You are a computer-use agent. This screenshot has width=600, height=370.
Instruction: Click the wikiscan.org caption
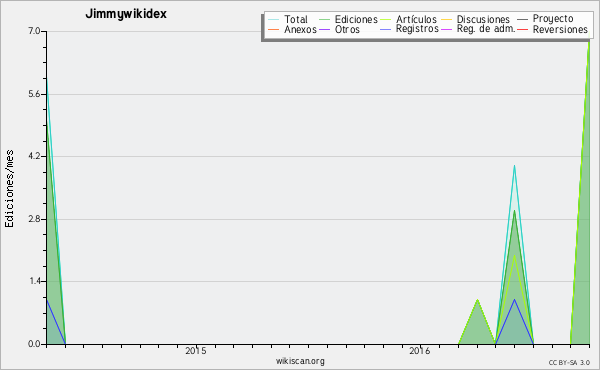click(300, 361)
